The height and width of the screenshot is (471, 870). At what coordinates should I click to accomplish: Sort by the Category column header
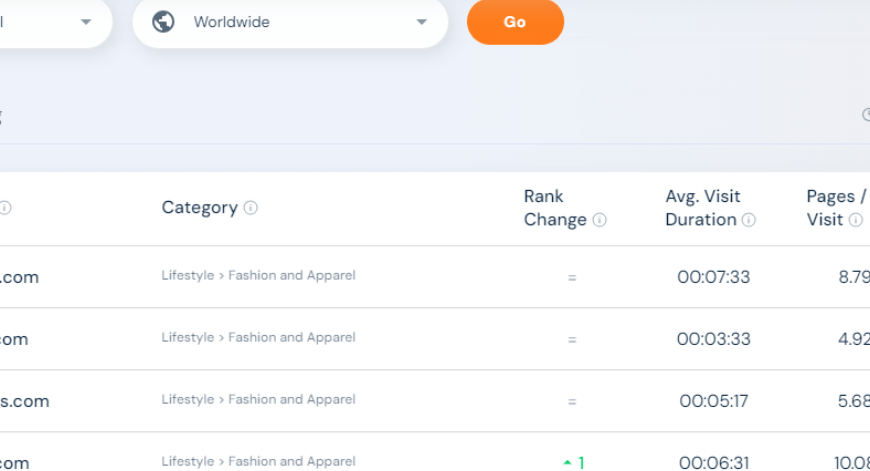(x=199, y=208)
